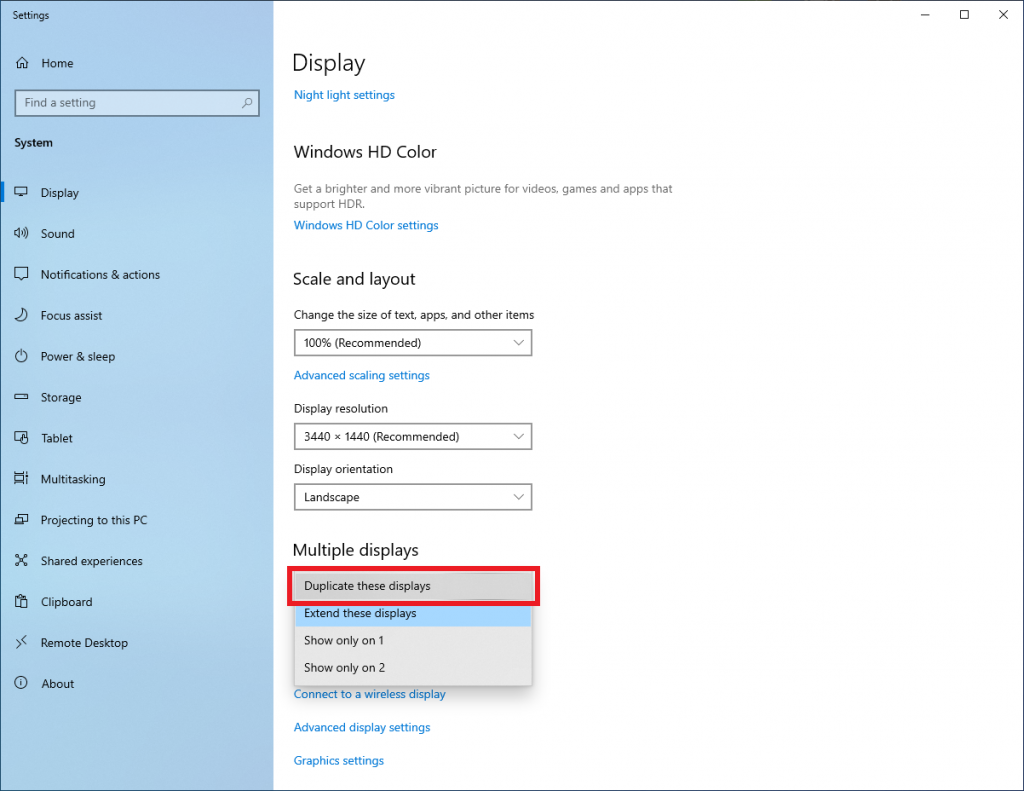Image resolution: width=1024 pixels, height=791 pixels.
Task: Open Advanced scaling settings link
Action: [362, 376]
